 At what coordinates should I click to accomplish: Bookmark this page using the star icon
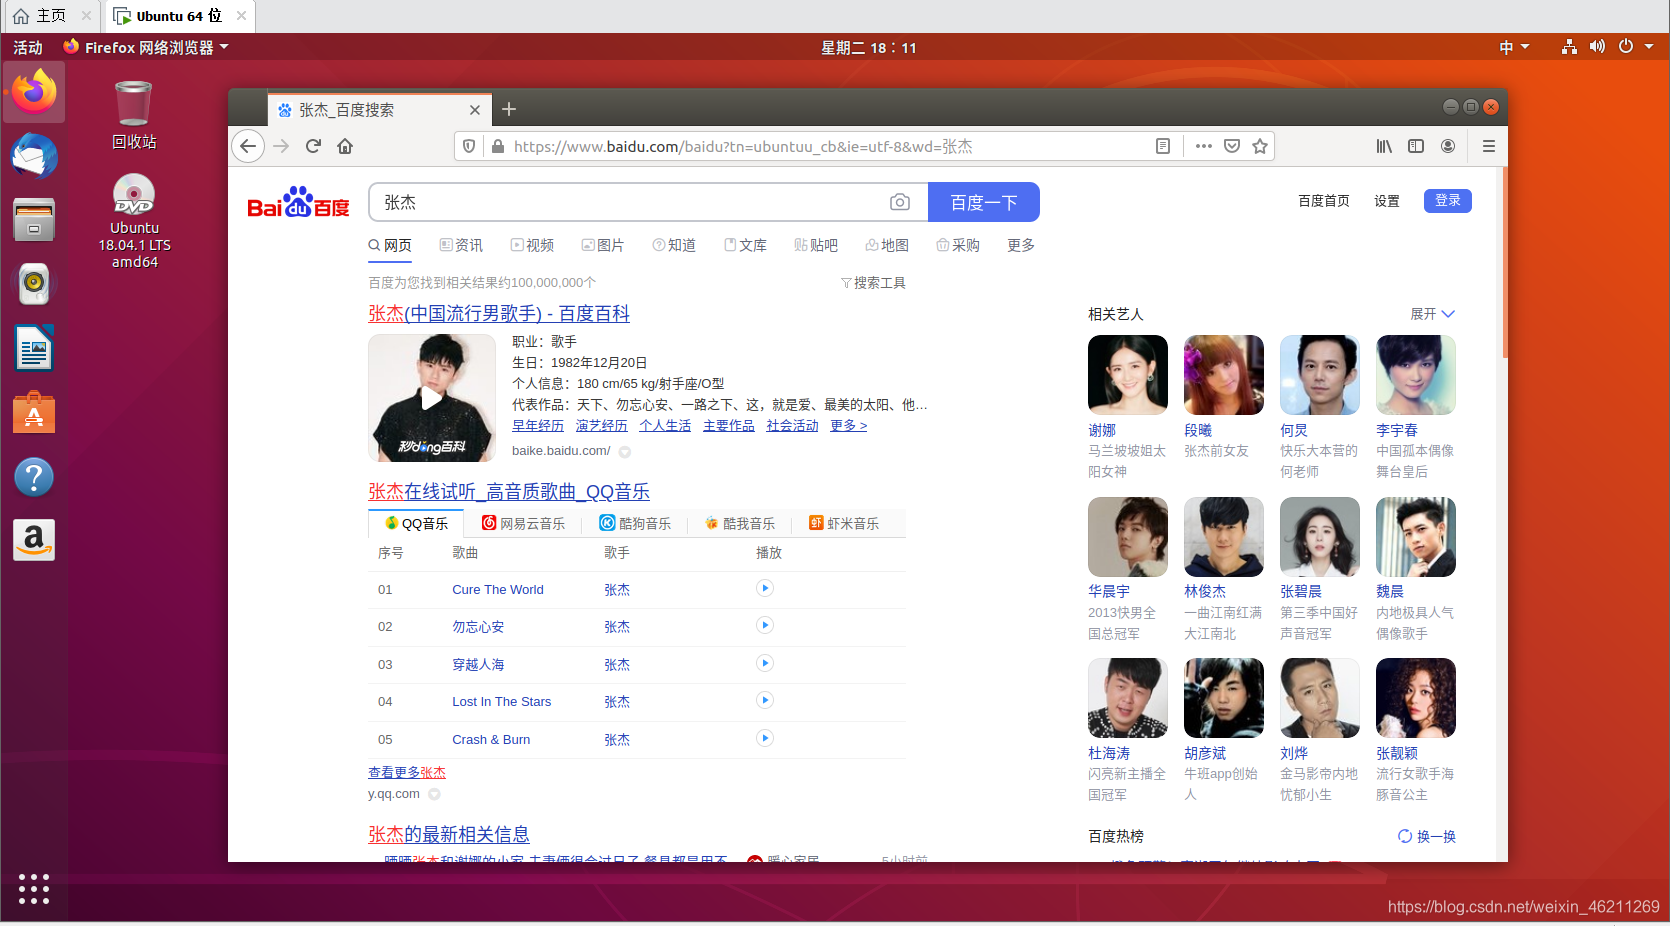pyautogui.click(x=1260, y=146)
